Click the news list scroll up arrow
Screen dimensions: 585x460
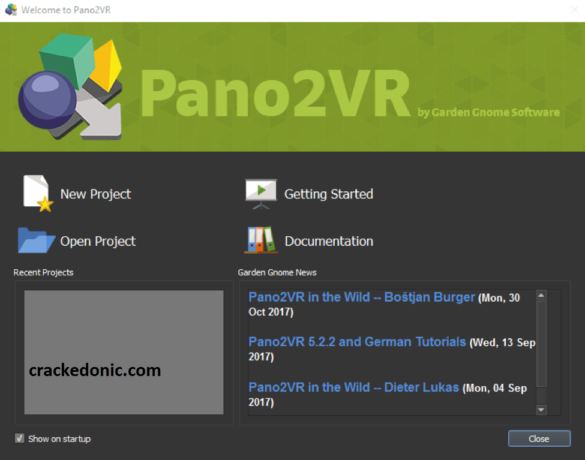click(x=541, y=295)
